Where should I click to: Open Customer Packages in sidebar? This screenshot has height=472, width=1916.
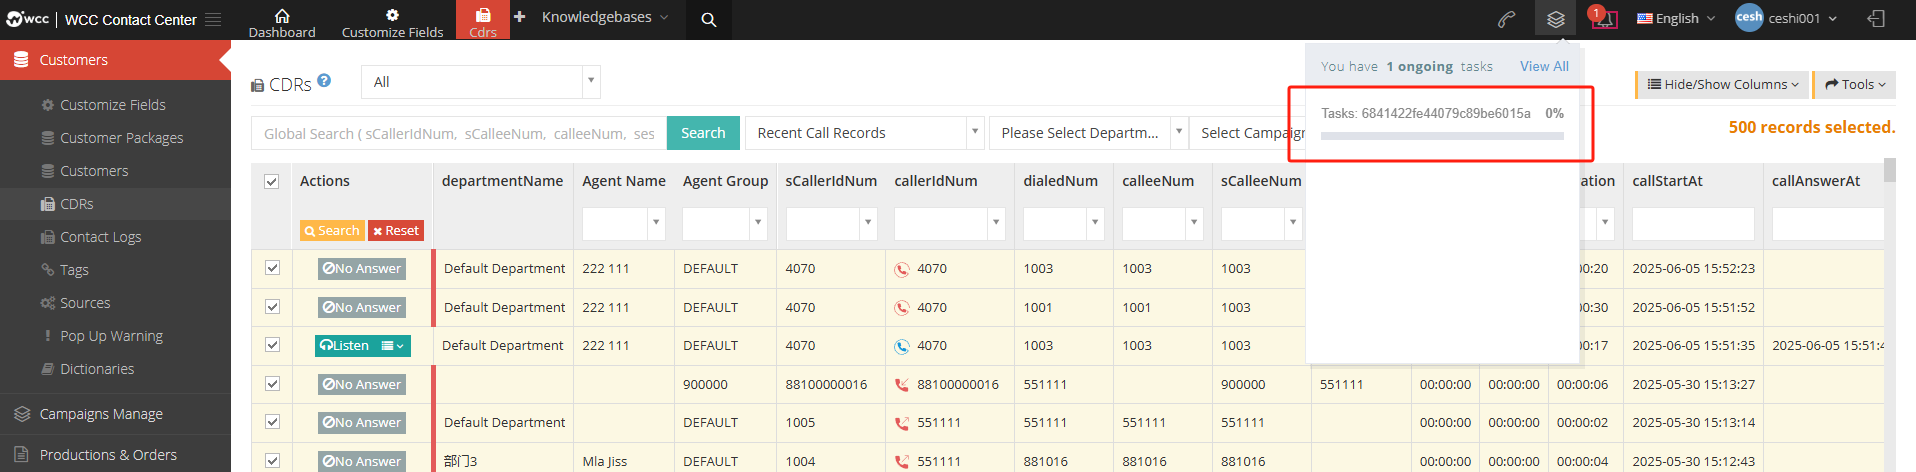tap(121, 138)
